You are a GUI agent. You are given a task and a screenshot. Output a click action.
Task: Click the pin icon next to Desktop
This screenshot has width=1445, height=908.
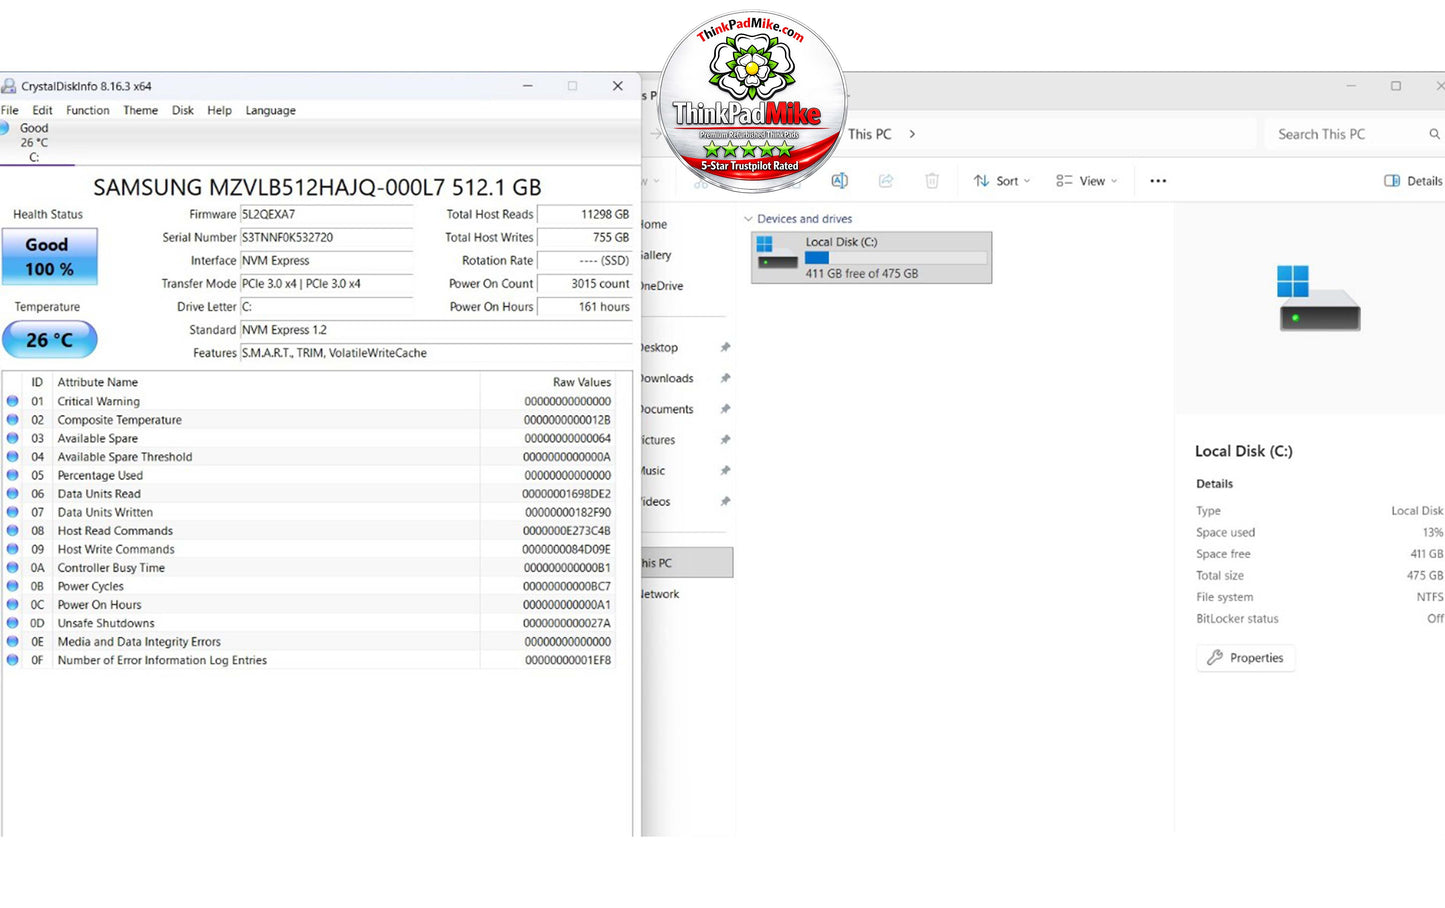click(725, 348)
